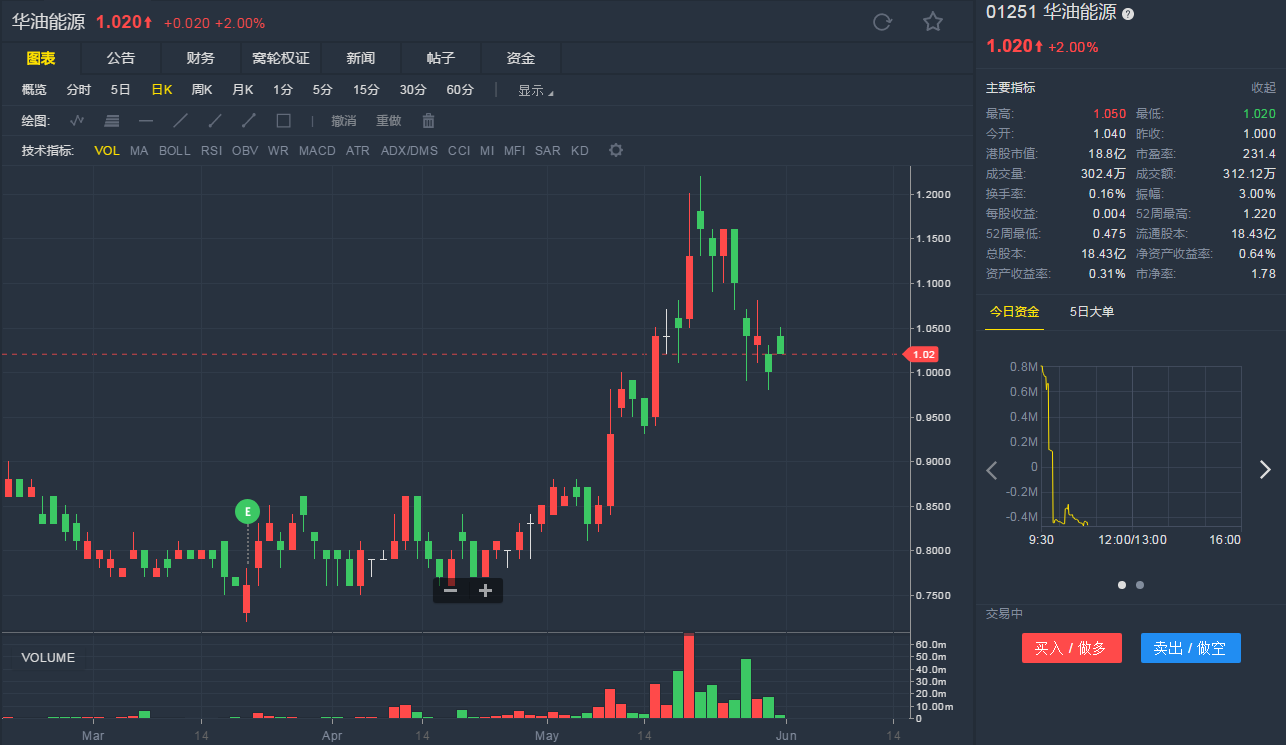Select the plain trend line tool

(181, 121)
